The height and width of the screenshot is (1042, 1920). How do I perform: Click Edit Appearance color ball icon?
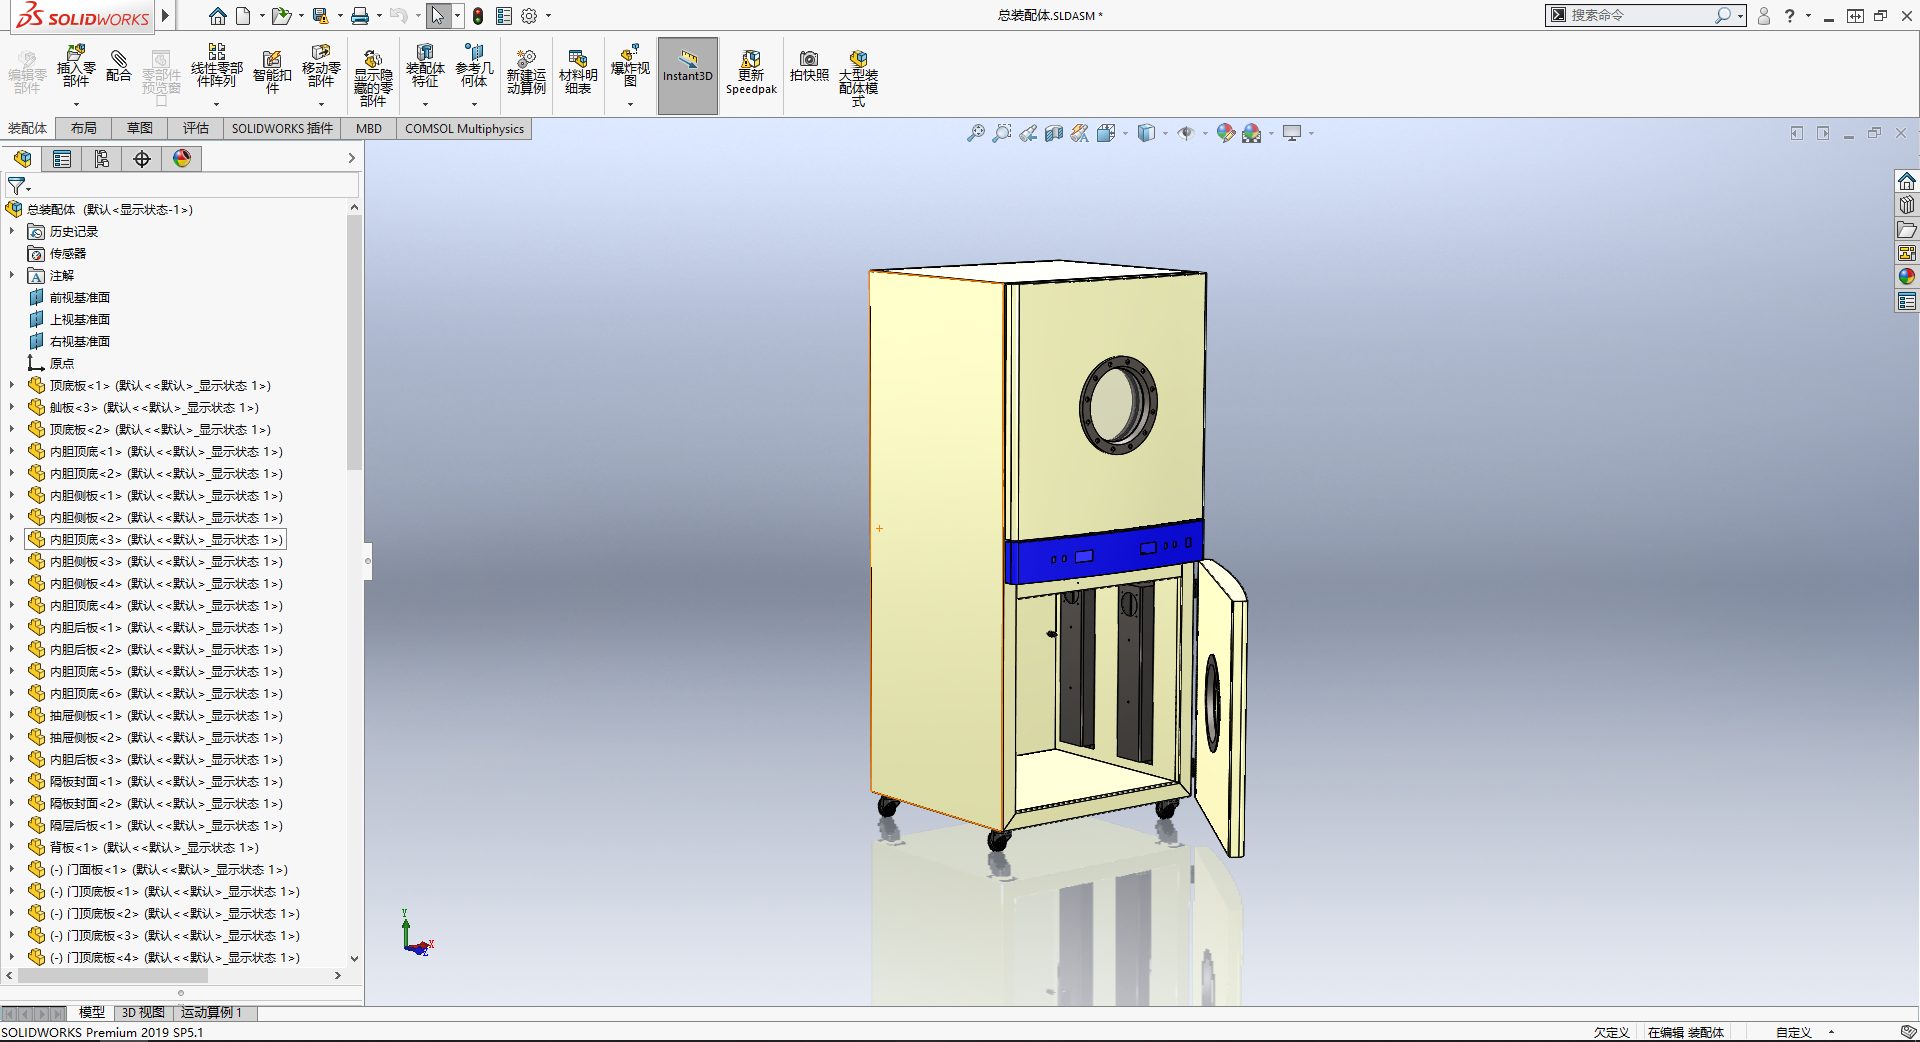tap(1225, 133)
